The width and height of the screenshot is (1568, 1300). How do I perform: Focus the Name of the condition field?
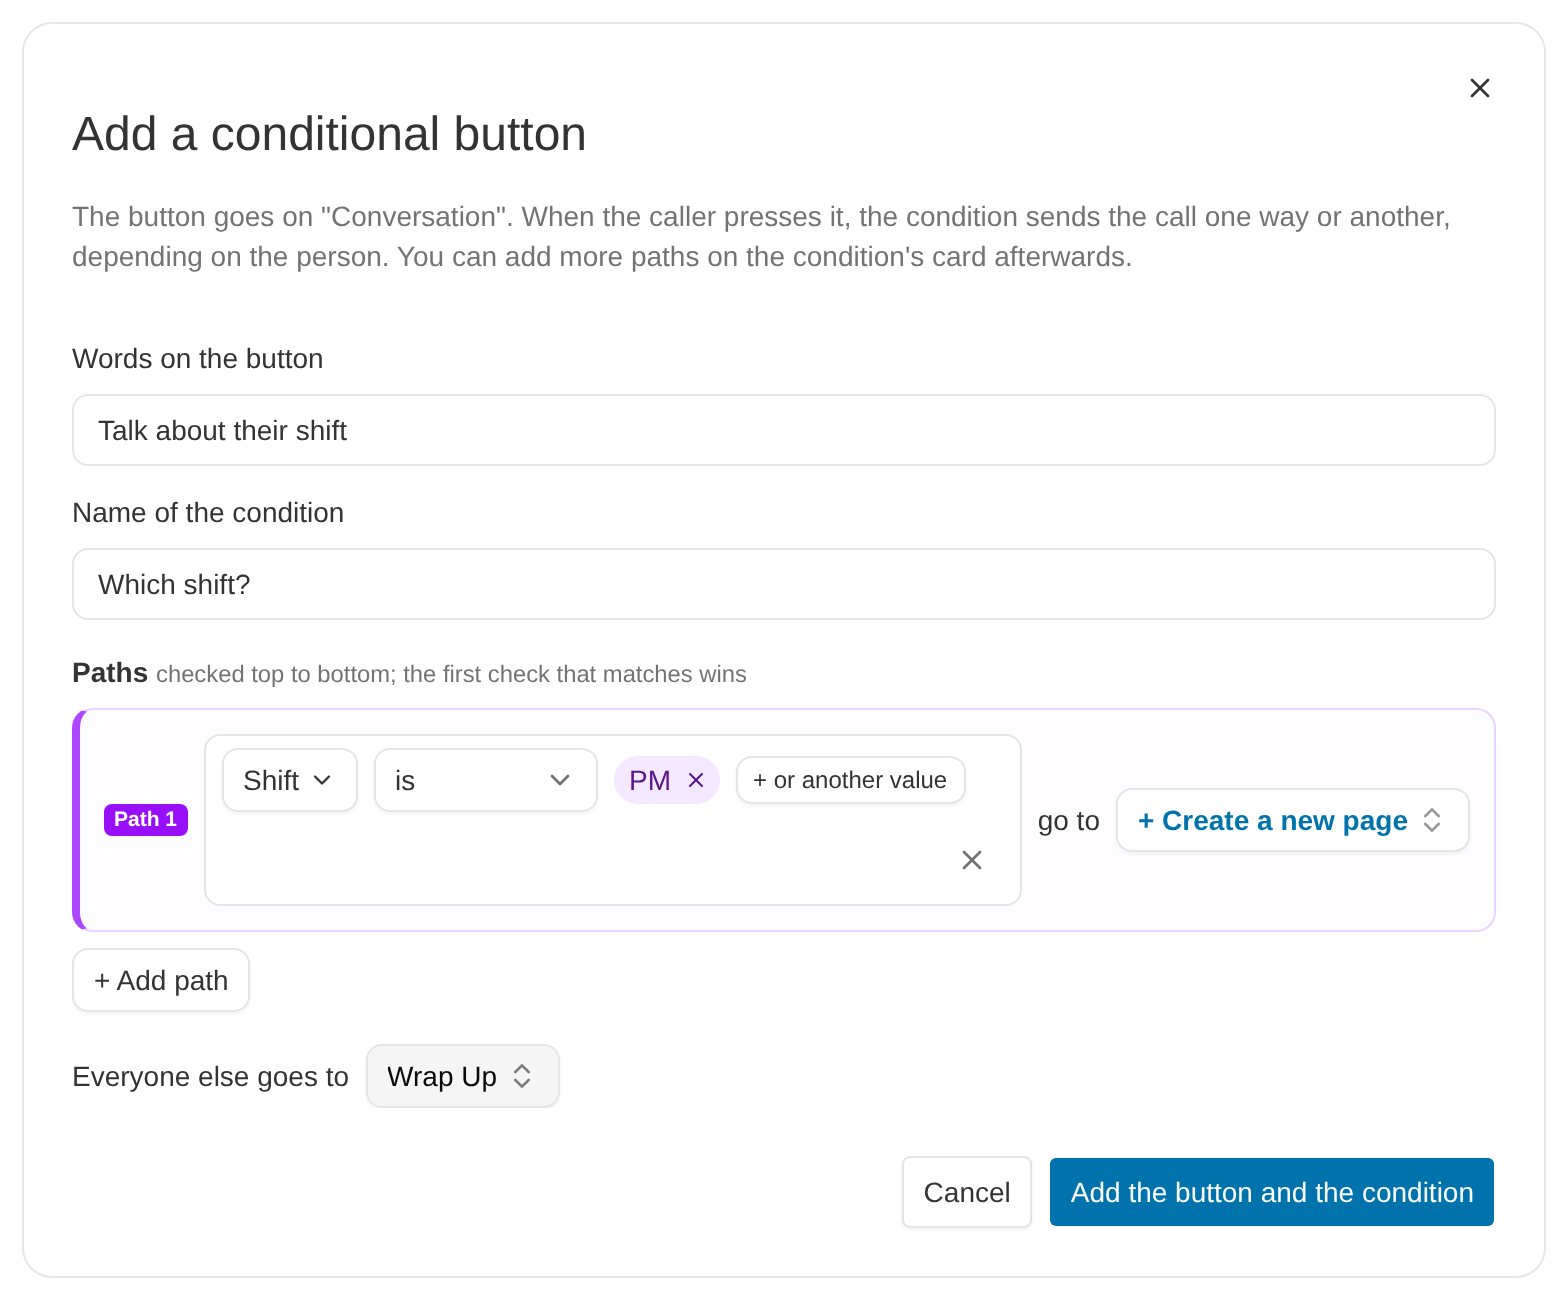[x=784, y=584]
